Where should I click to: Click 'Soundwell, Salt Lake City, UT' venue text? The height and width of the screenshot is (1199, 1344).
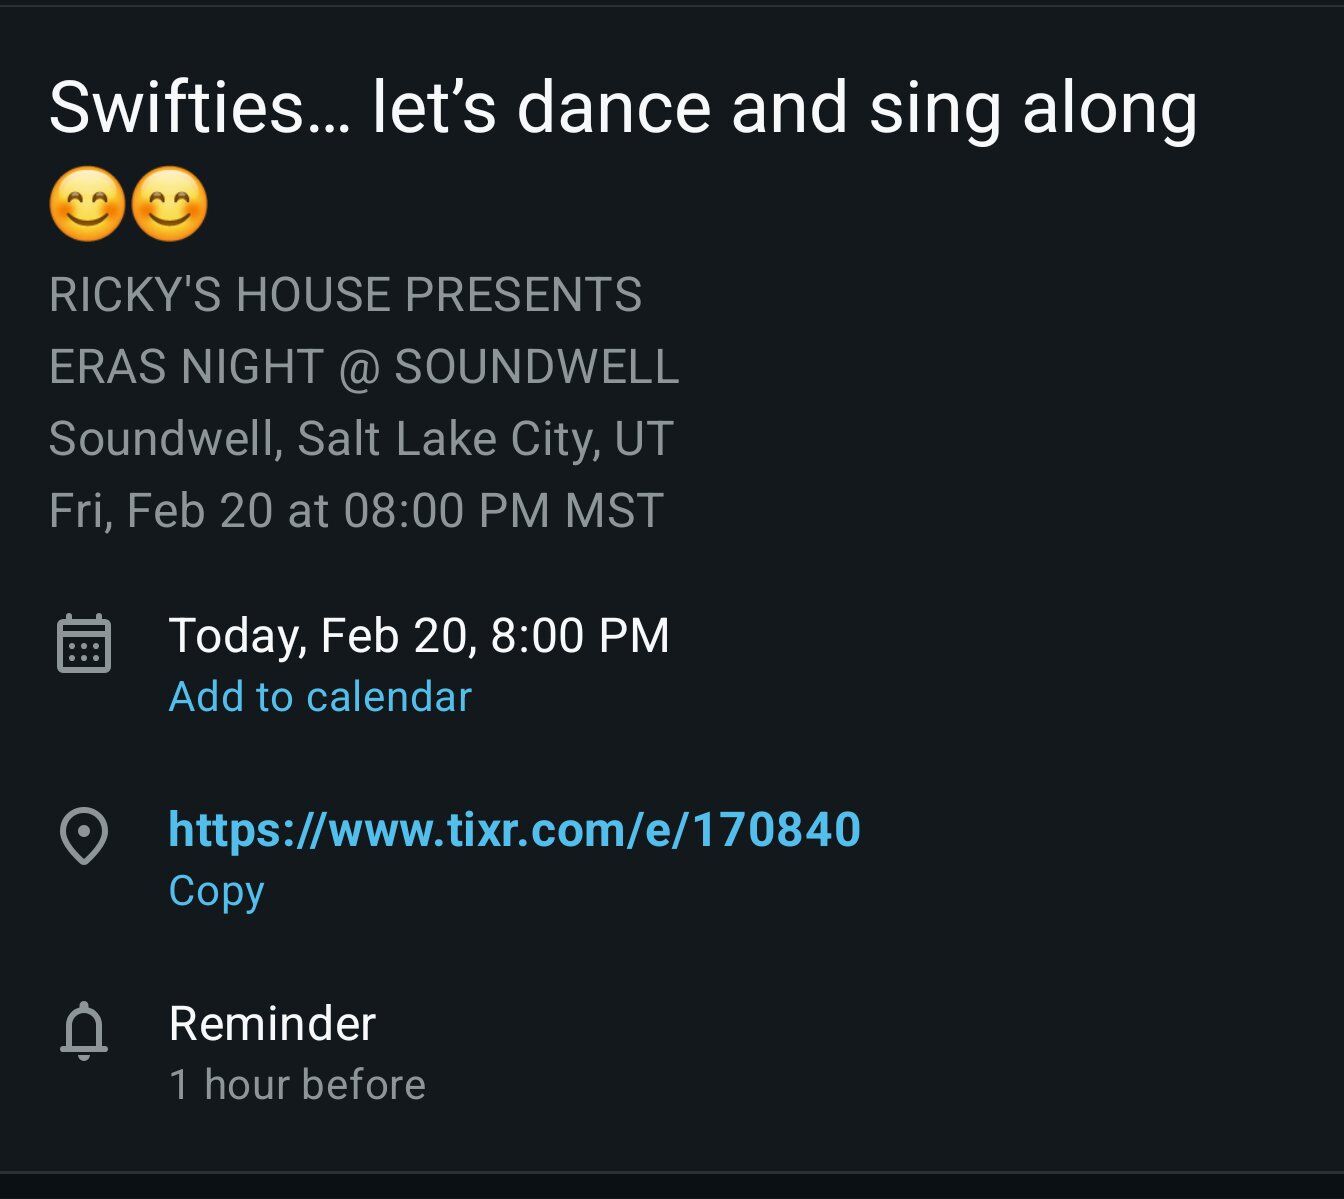coord(361,439)
